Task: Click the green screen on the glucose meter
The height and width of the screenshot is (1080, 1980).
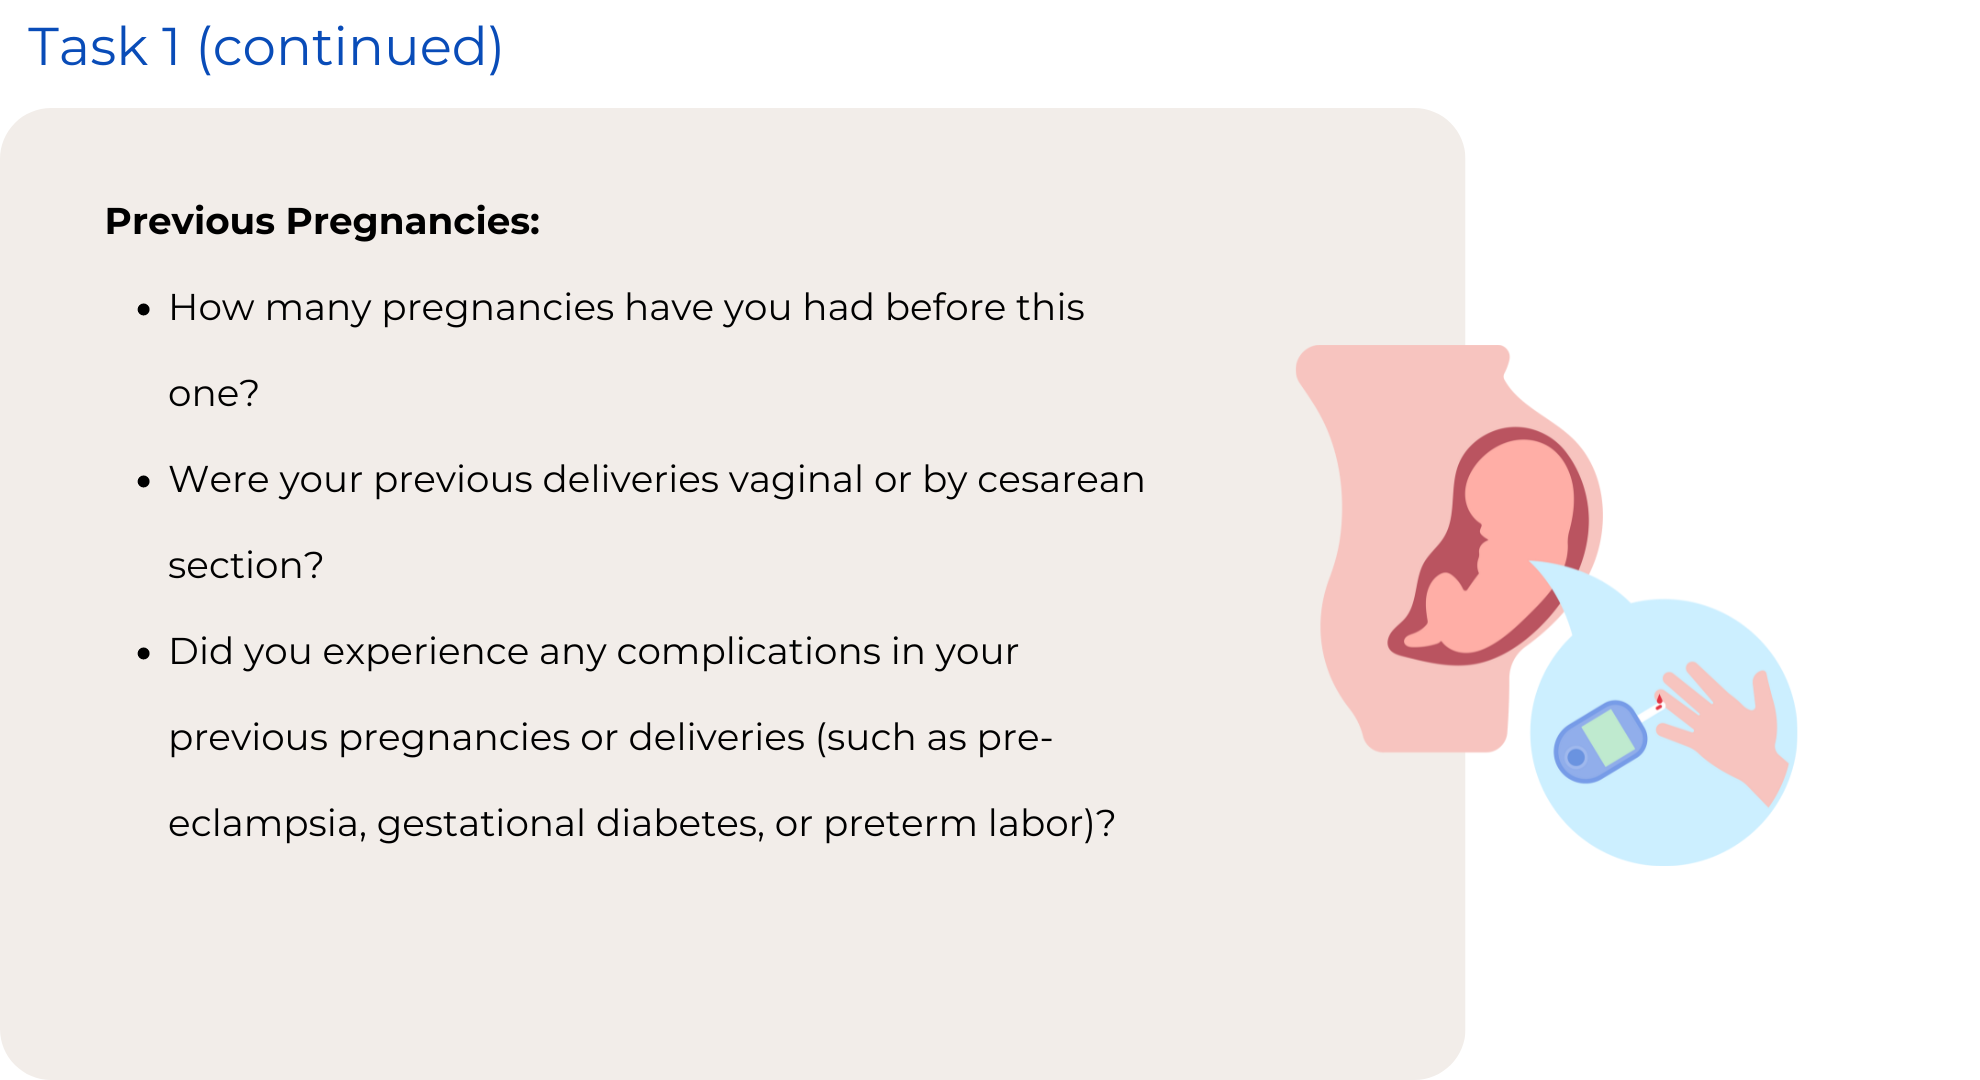Action: click(x=1608, y=736)
